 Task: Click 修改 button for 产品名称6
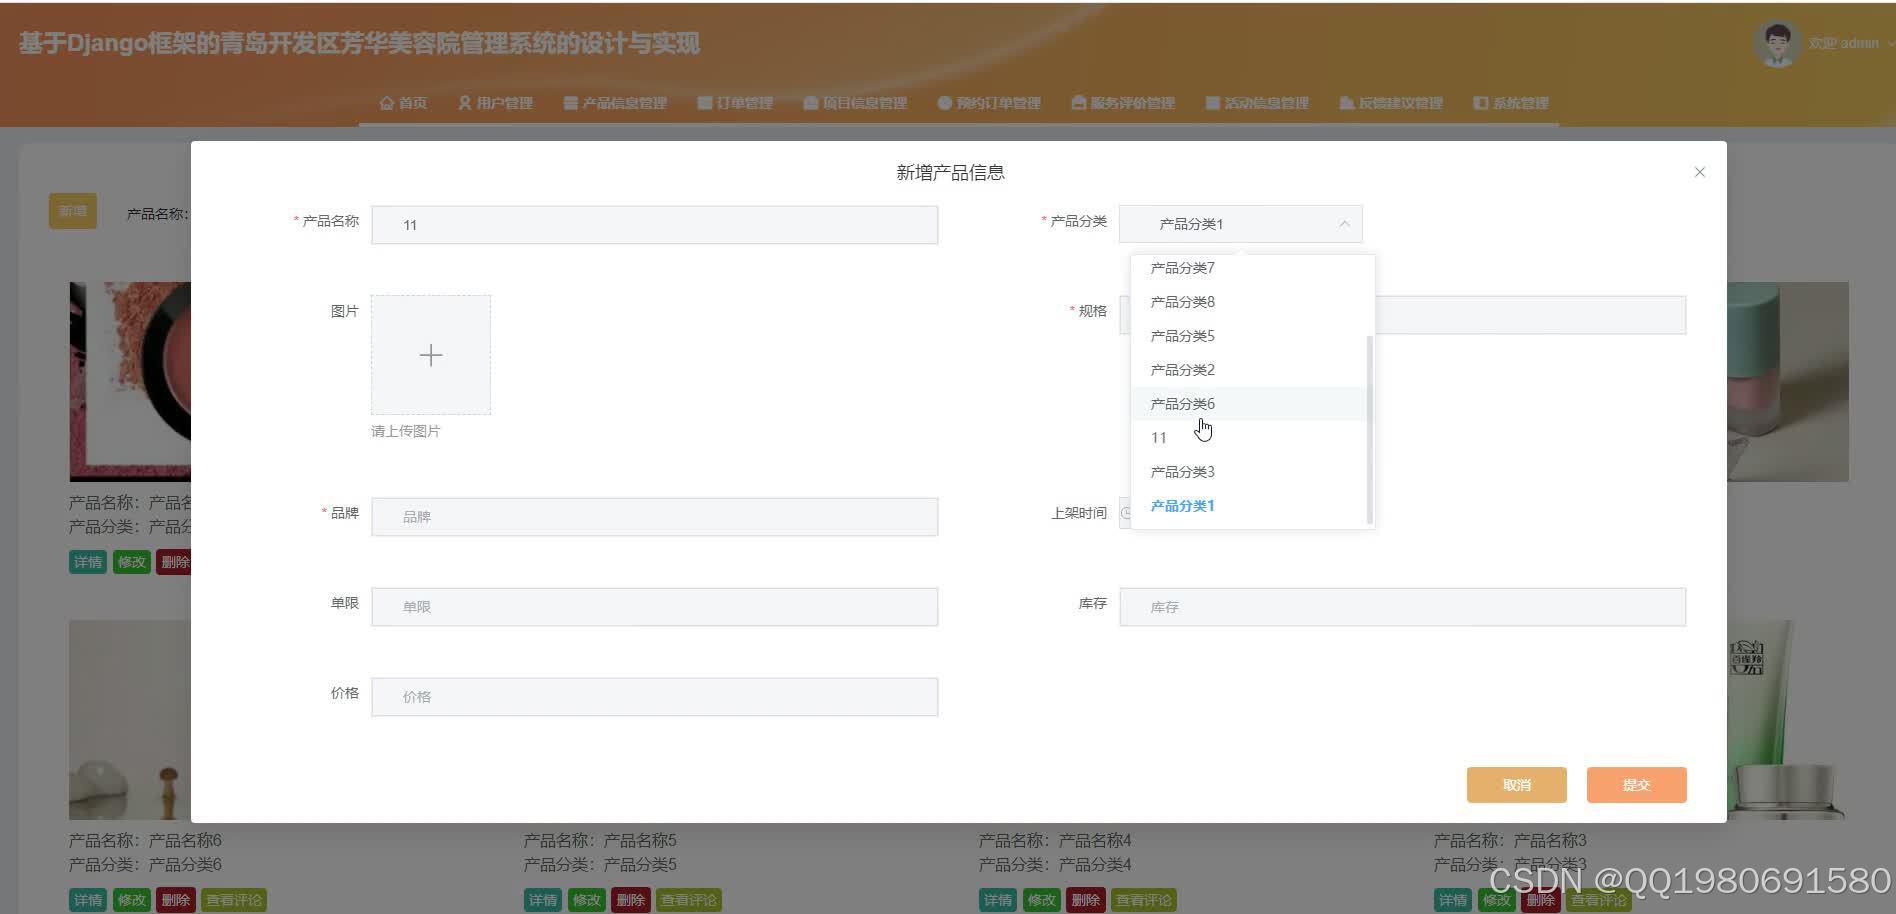(x=132, y=900)
